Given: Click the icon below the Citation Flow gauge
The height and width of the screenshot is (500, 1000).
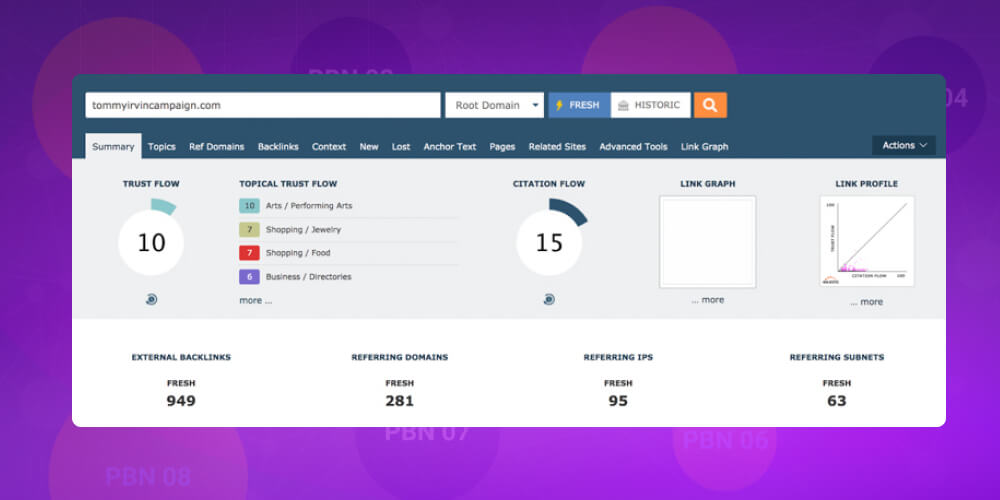Looking at the screenshot, I should (x=549, y=299).
